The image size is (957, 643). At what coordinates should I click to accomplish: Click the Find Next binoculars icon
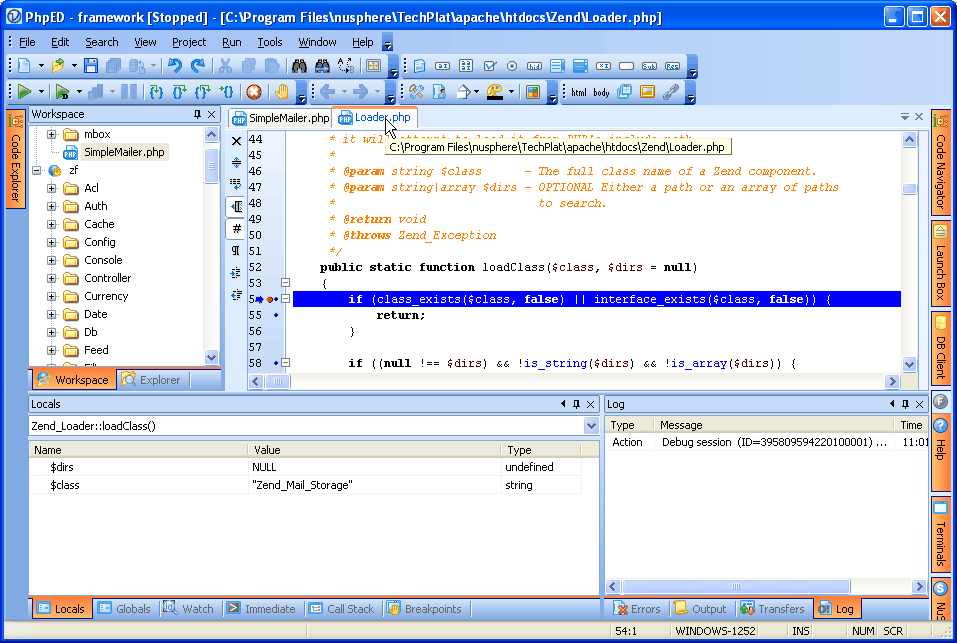[322, 66]
